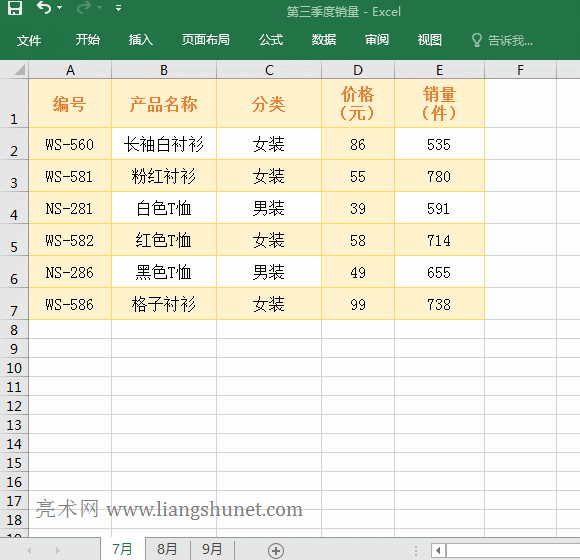Click the Save icon in the quick access toolbar

[x=15, y=8]
